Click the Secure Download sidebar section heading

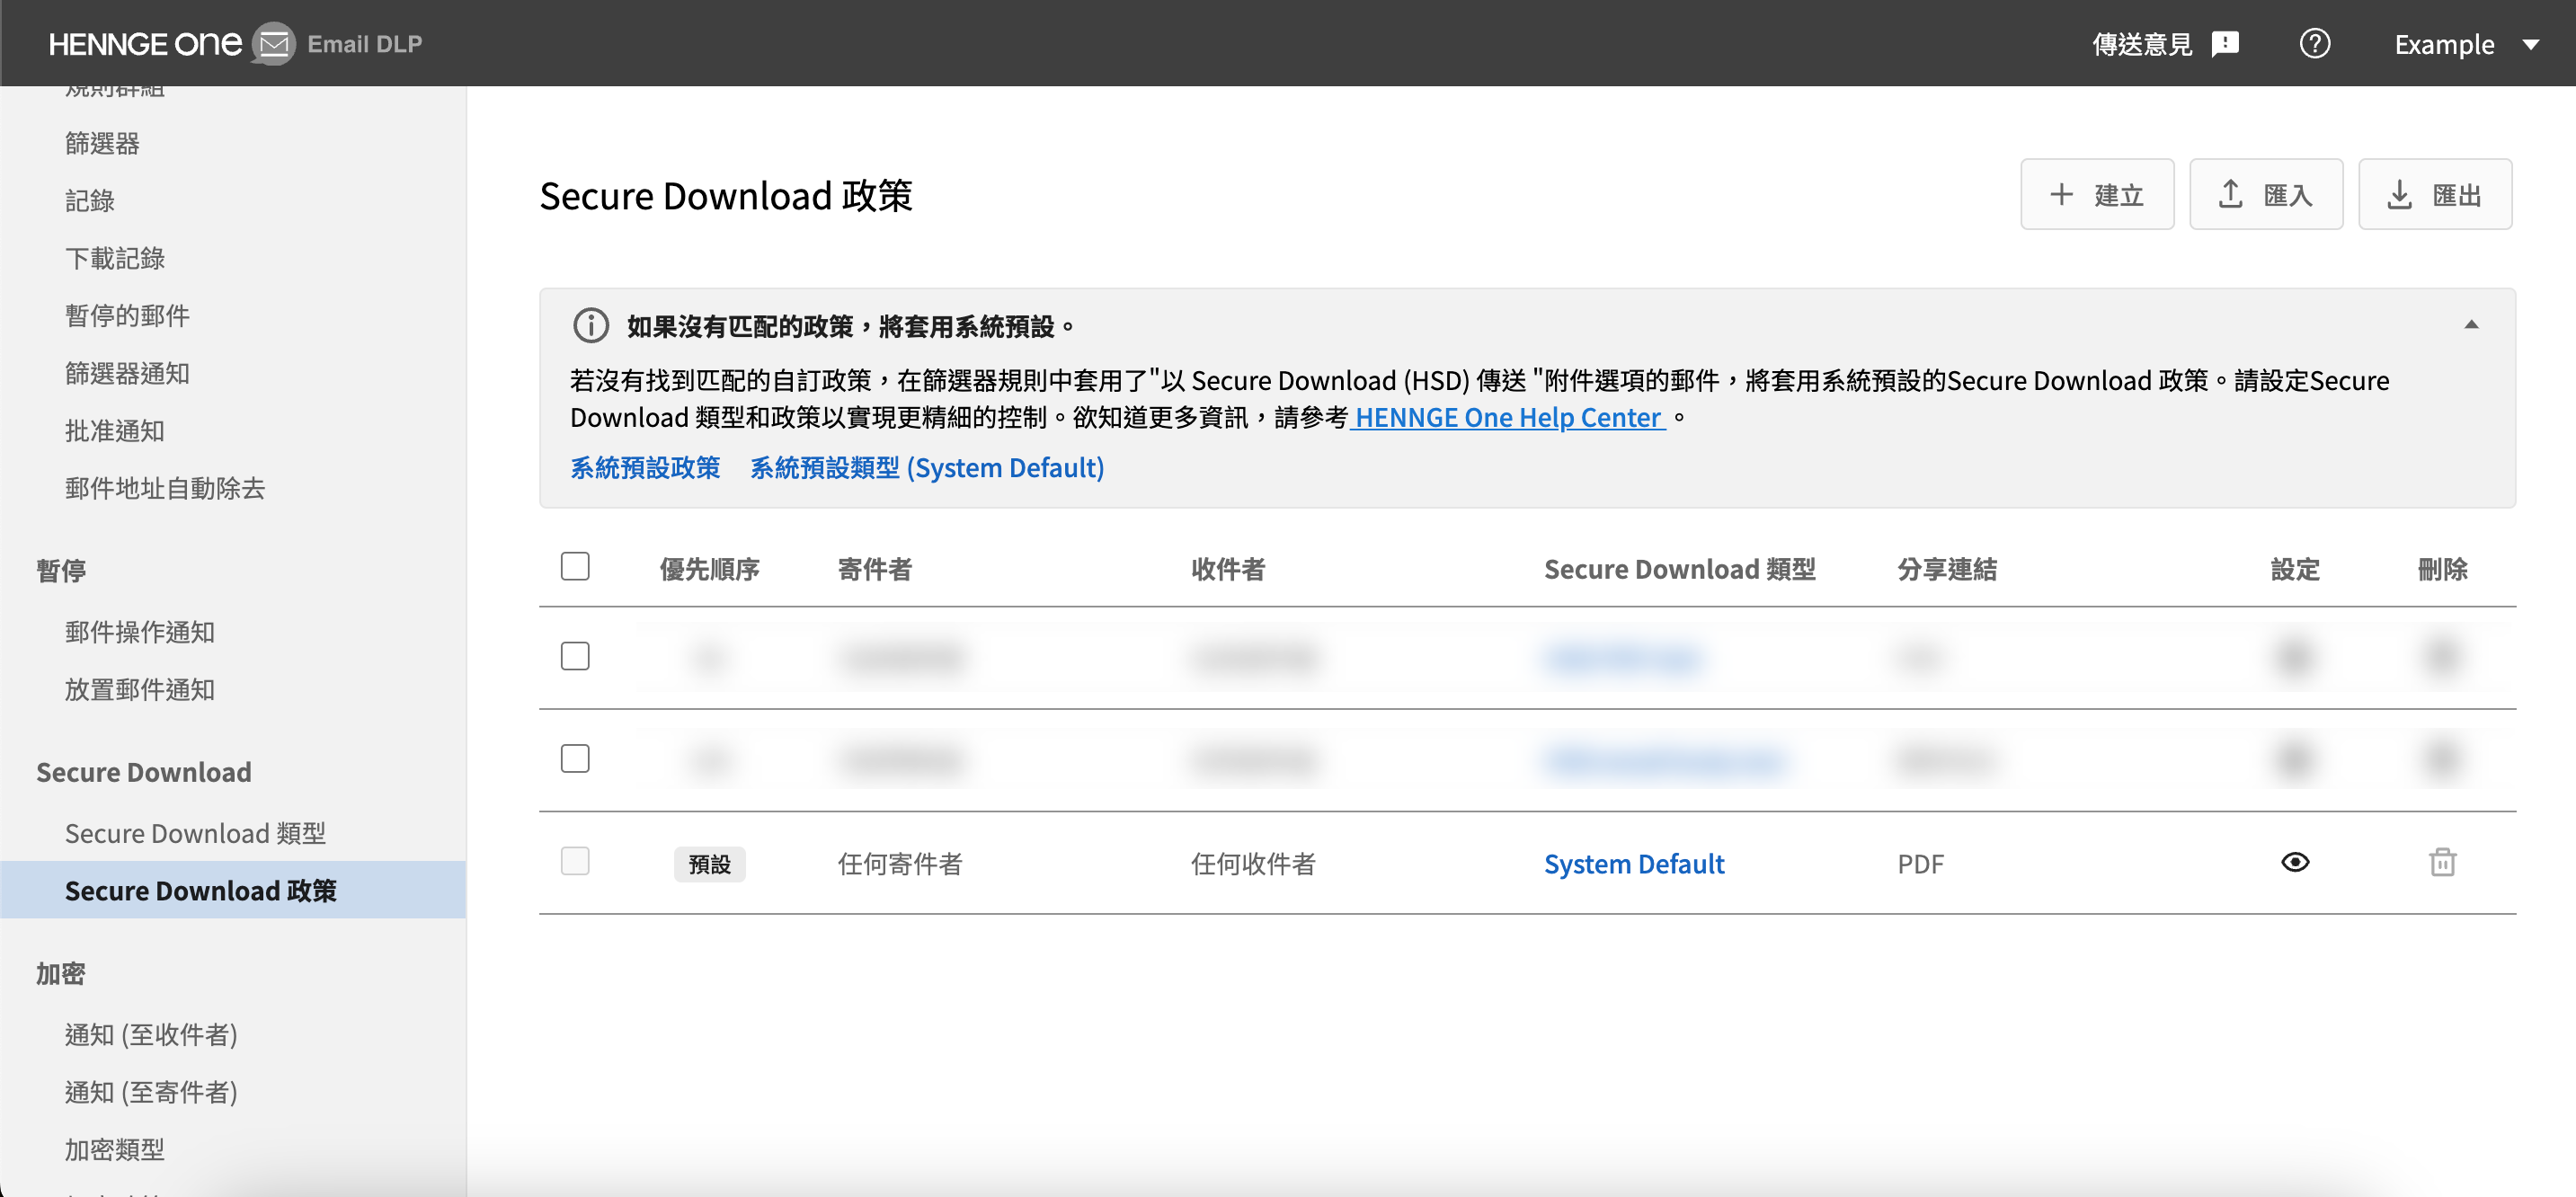coord(144,772)
